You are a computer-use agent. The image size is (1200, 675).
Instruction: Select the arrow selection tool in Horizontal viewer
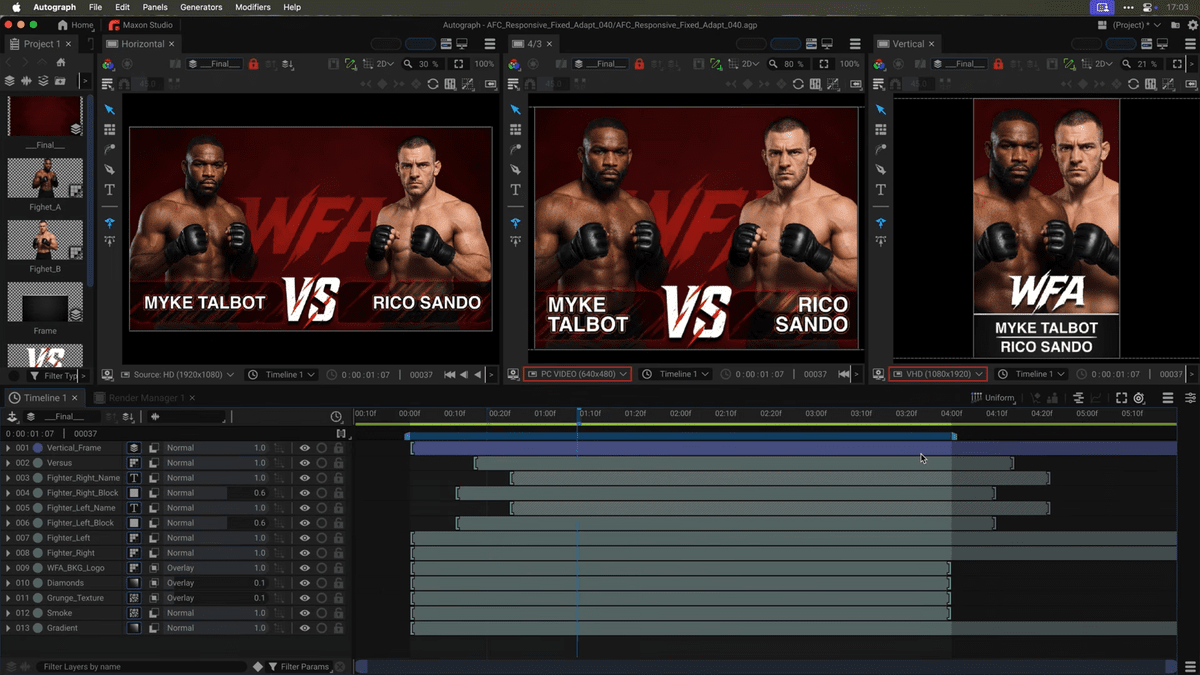(x=110, y=110)
